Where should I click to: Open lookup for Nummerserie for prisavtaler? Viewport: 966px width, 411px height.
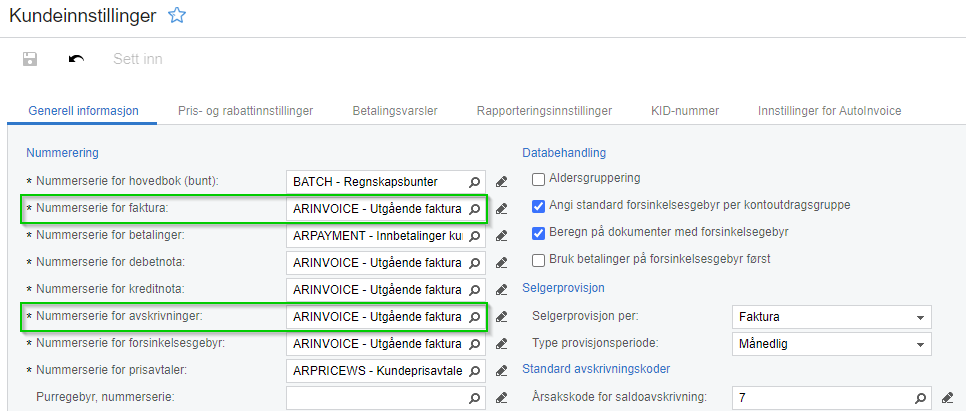click(474, 370)
